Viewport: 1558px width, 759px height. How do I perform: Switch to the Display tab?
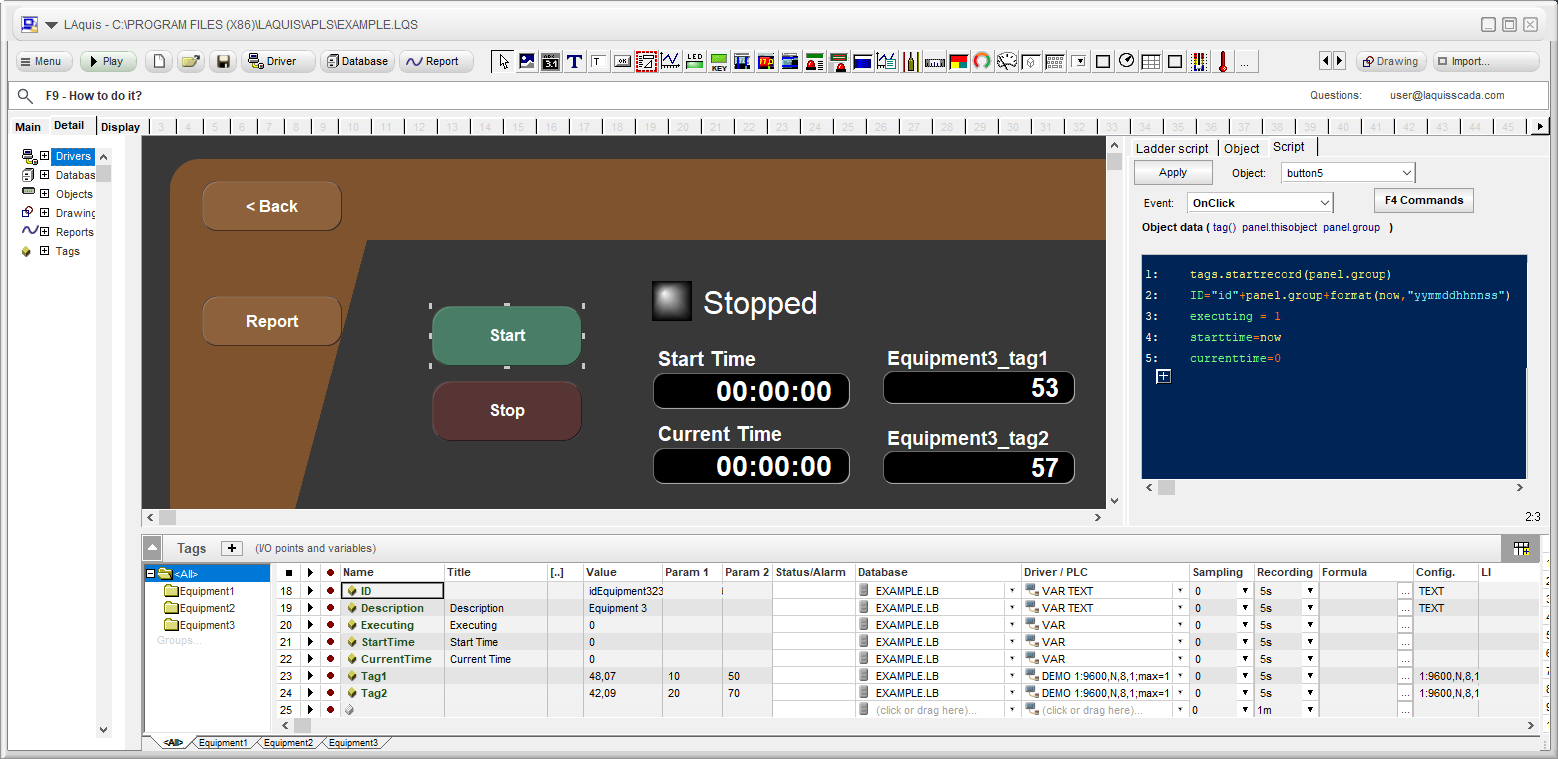[x=120, y=127]
